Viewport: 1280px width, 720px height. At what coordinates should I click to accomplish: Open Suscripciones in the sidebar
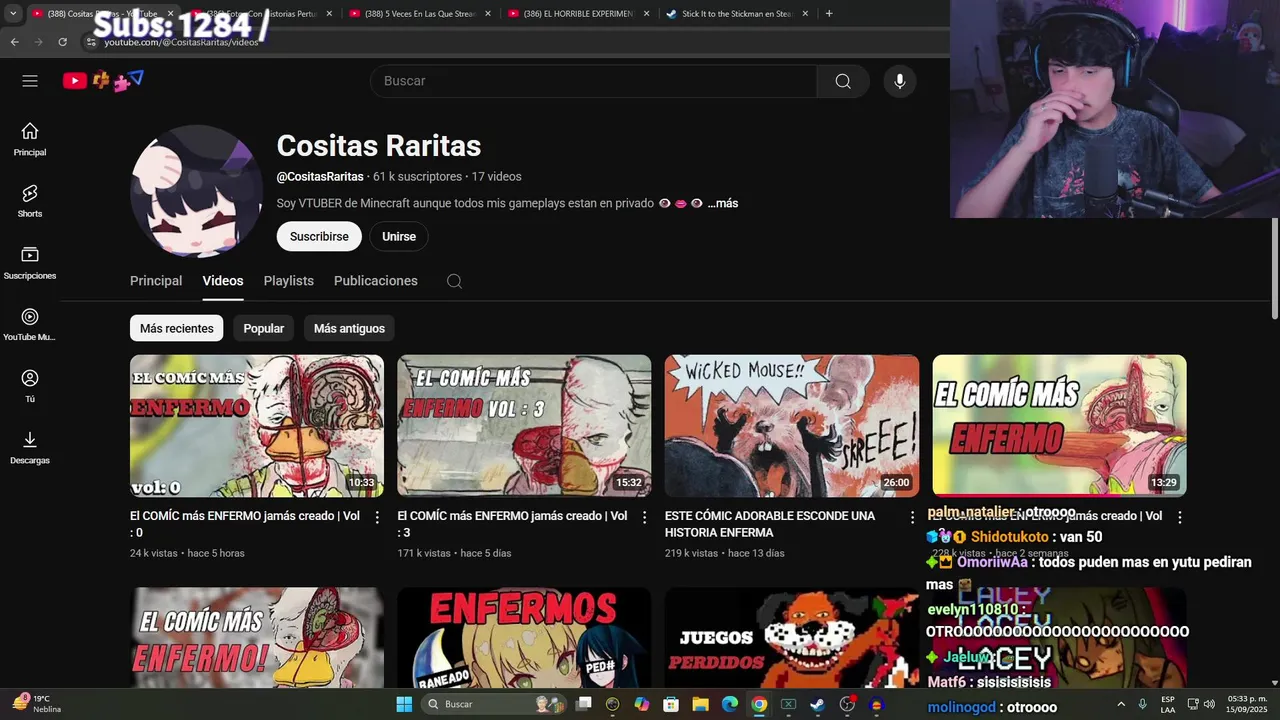click(30, 263)
